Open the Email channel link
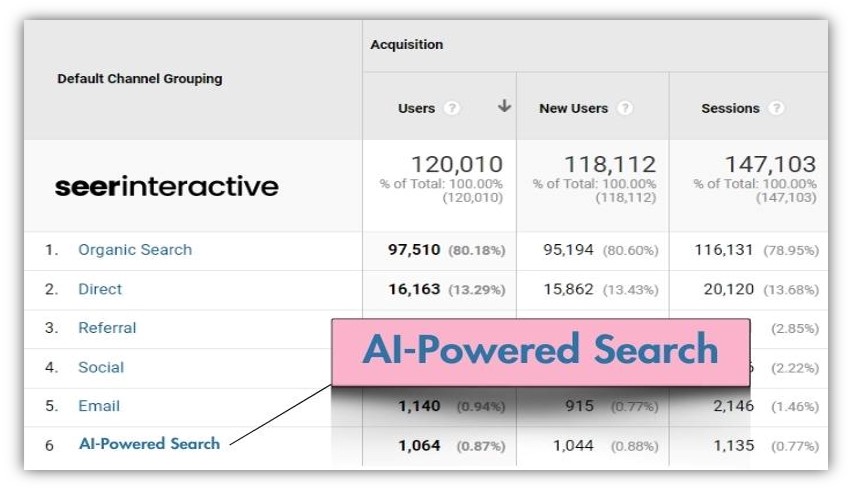This screenshot has height=490, width=852. pos(99,406)
